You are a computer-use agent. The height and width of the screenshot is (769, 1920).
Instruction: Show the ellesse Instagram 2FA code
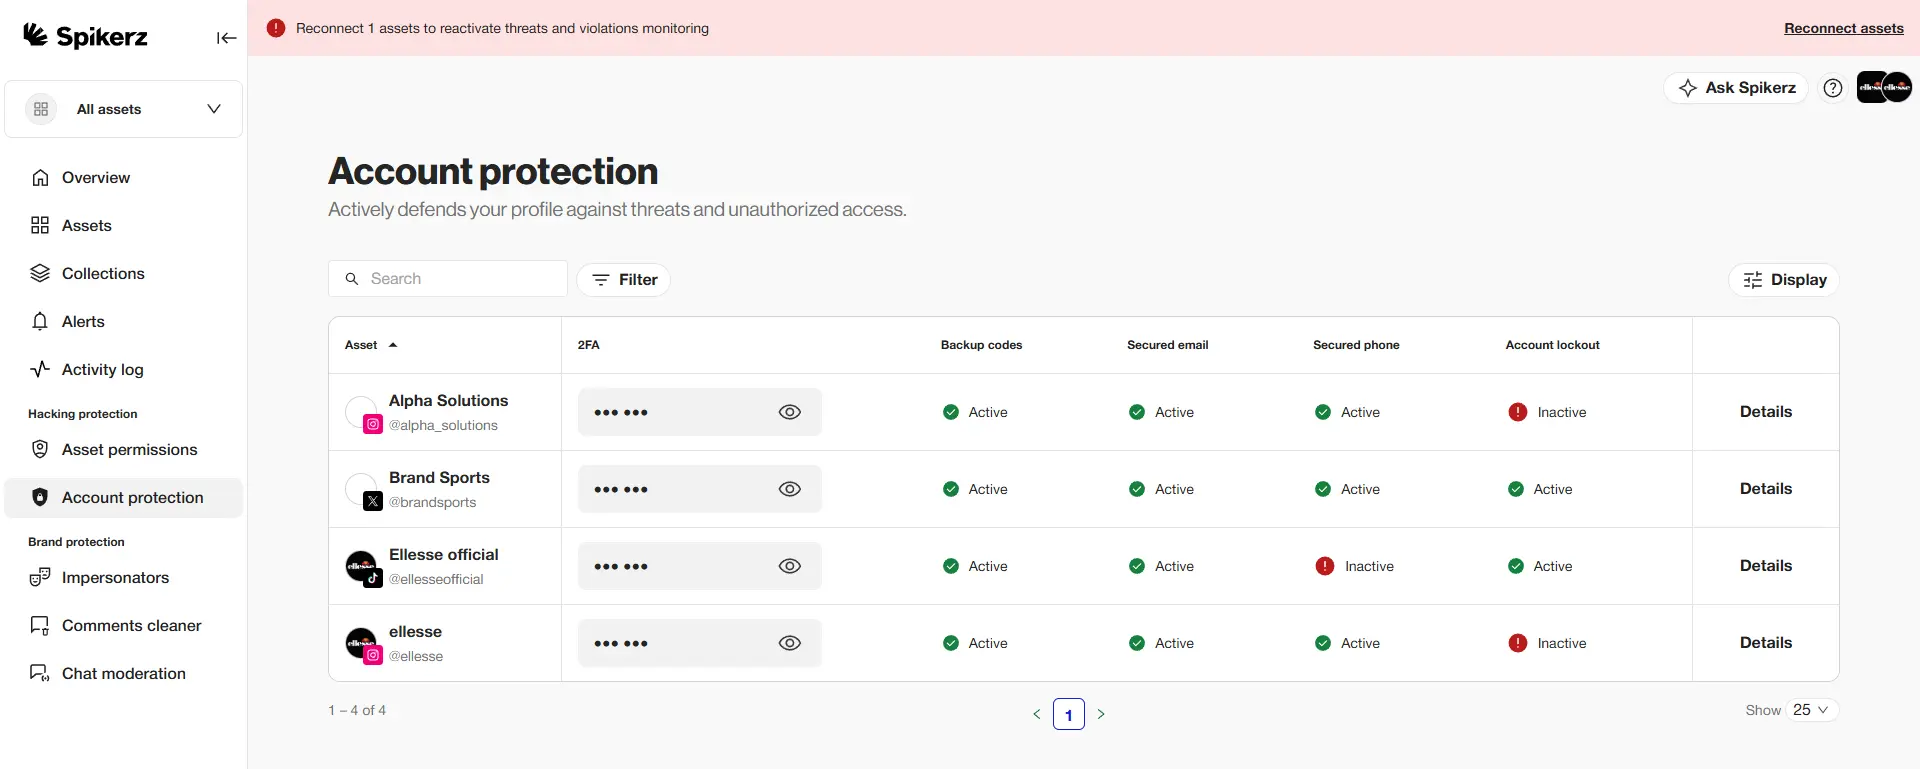pos(789,643)
